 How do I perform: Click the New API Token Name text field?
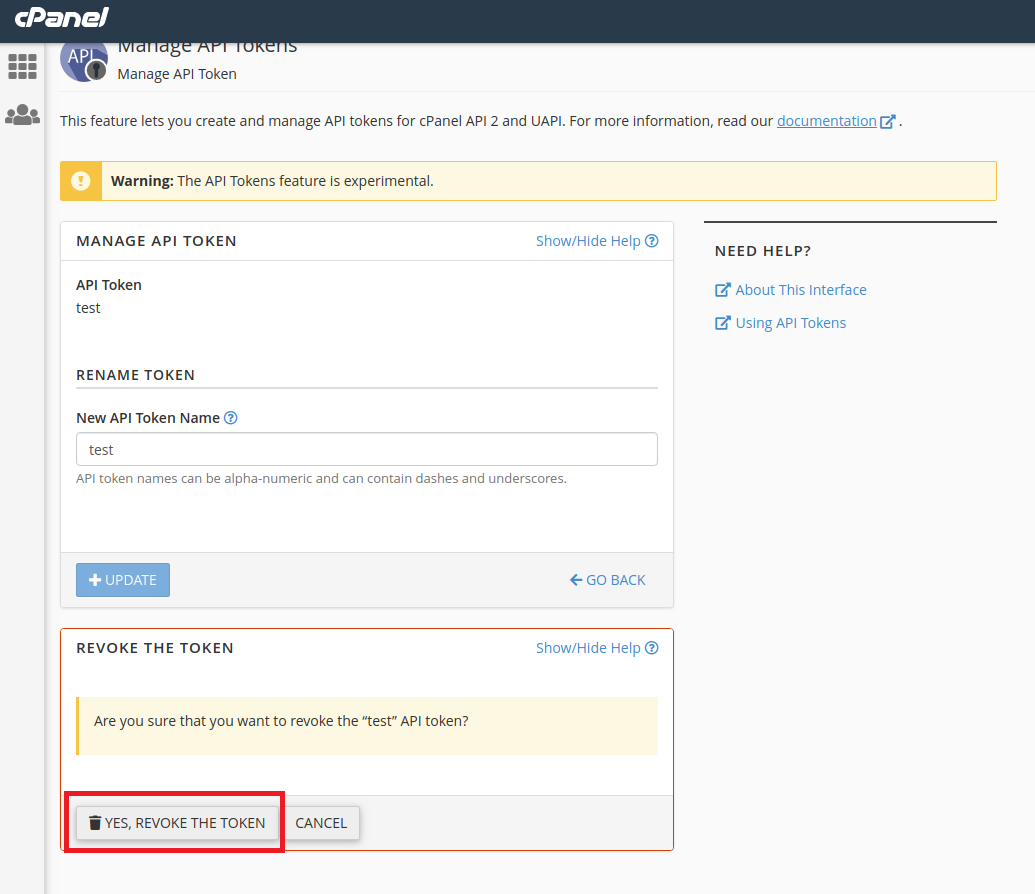[x=366, y=449]
